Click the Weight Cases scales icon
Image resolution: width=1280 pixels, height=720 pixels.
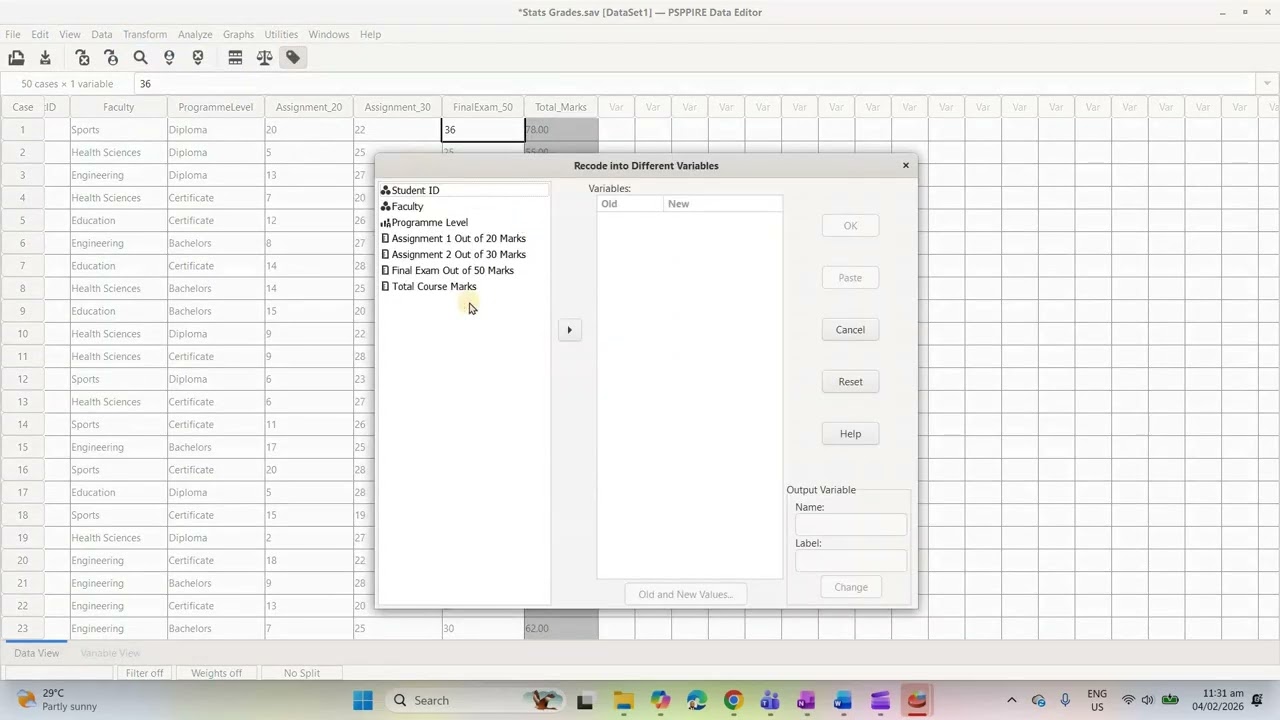coord(264,58)
